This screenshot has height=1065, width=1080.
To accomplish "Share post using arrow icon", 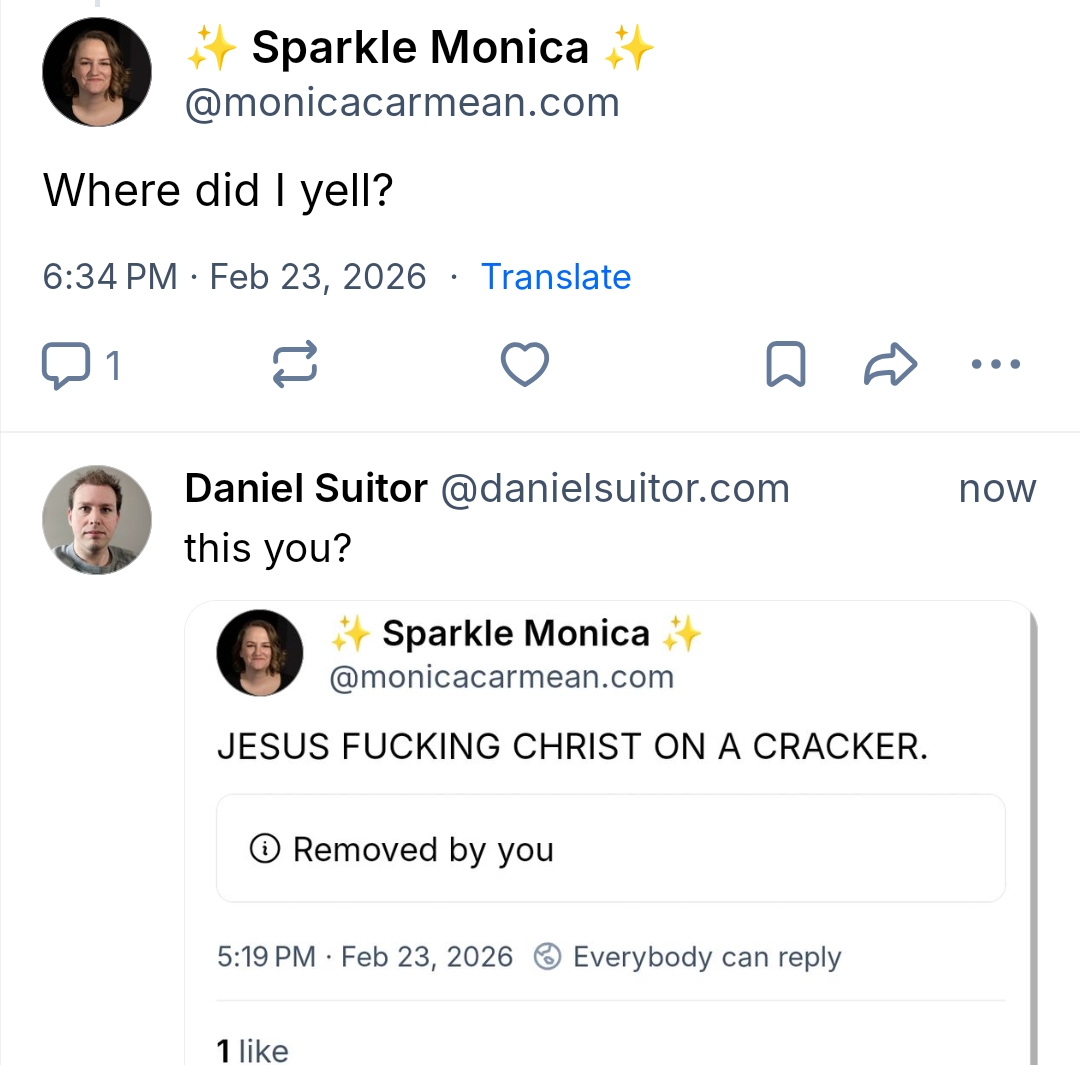I will [x=889, y=364].
